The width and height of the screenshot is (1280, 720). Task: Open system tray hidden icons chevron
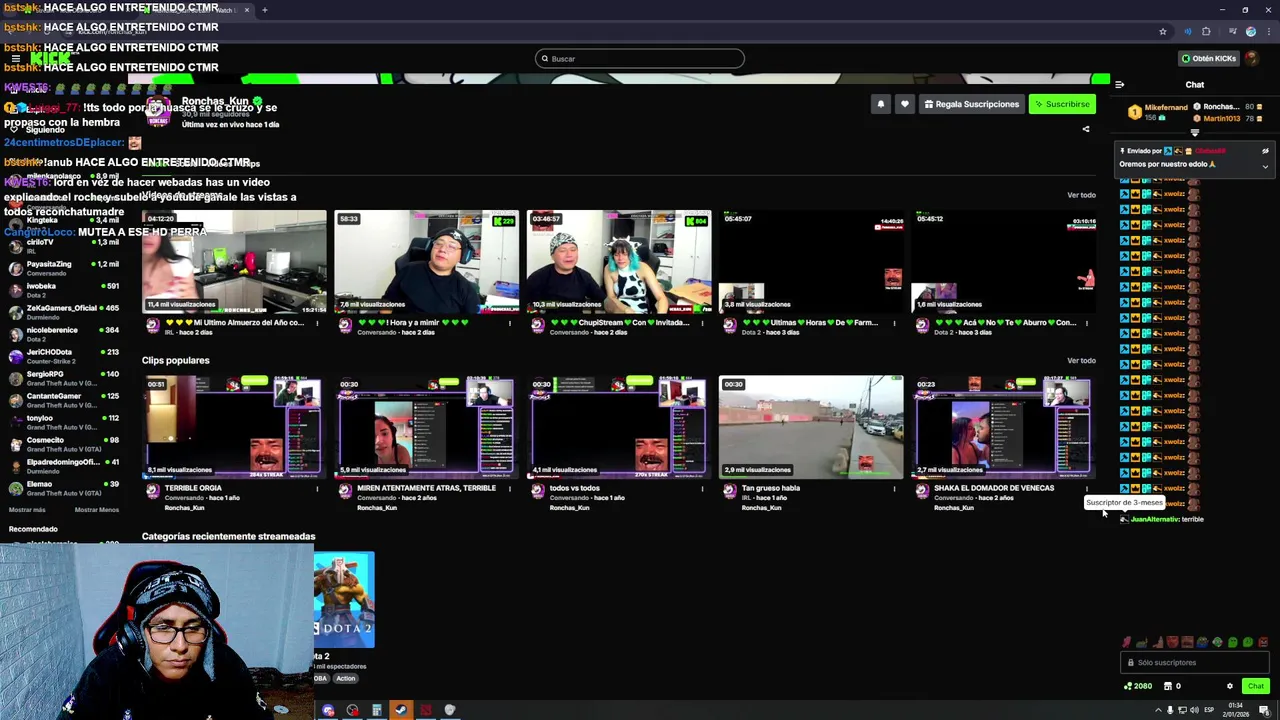point(1158,710)
